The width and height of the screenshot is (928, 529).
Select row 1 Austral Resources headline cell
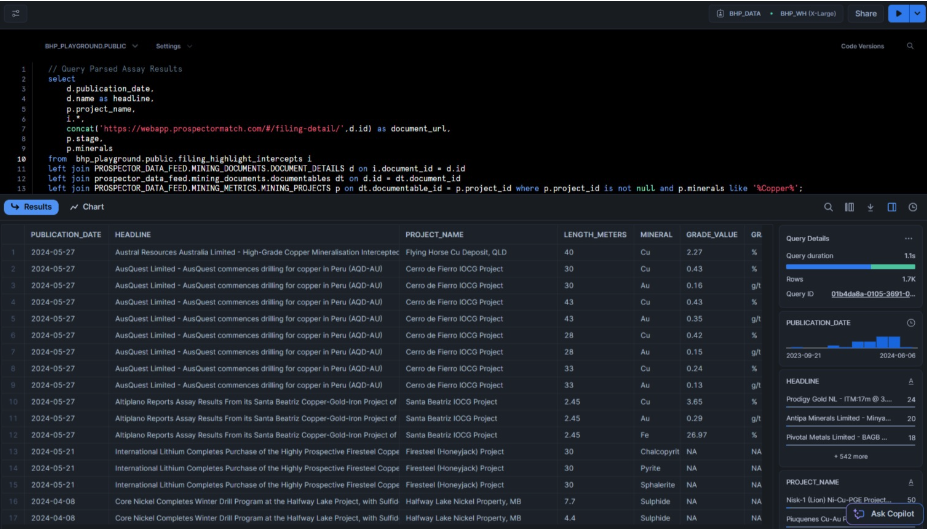254,252
